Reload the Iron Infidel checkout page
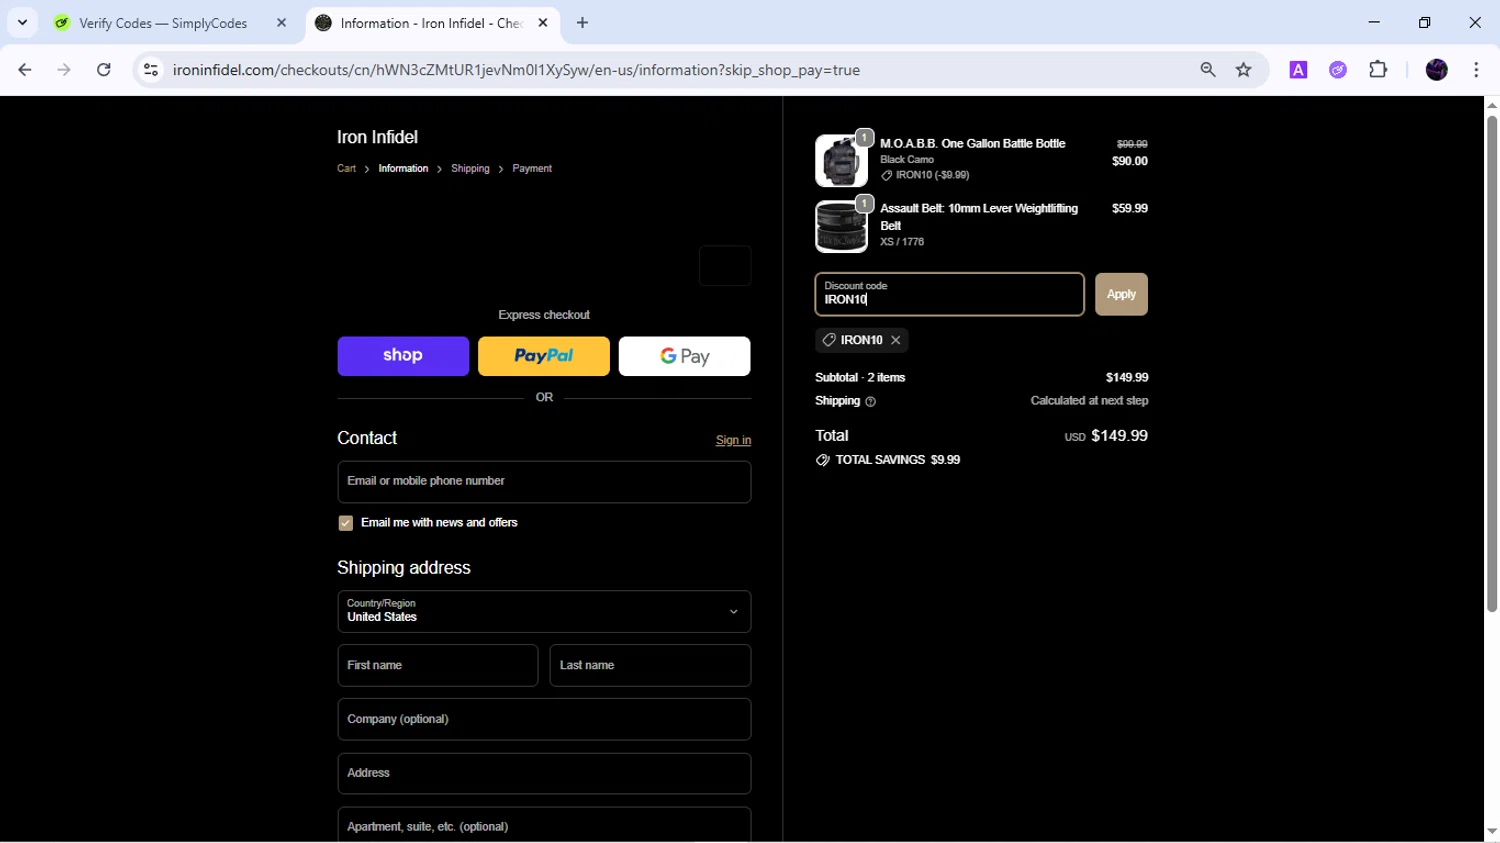Screen dimensions: 1500x843 104,70
